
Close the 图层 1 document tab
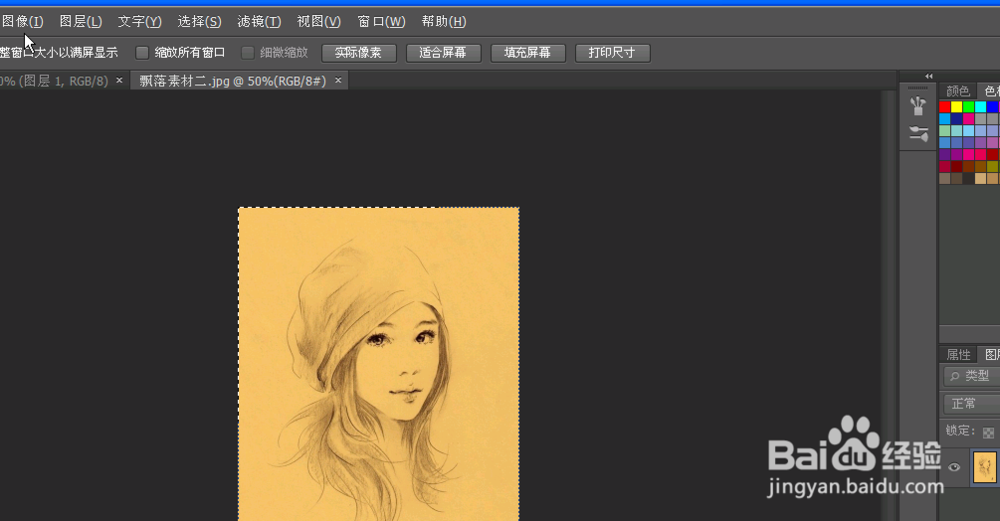[119, 80]
